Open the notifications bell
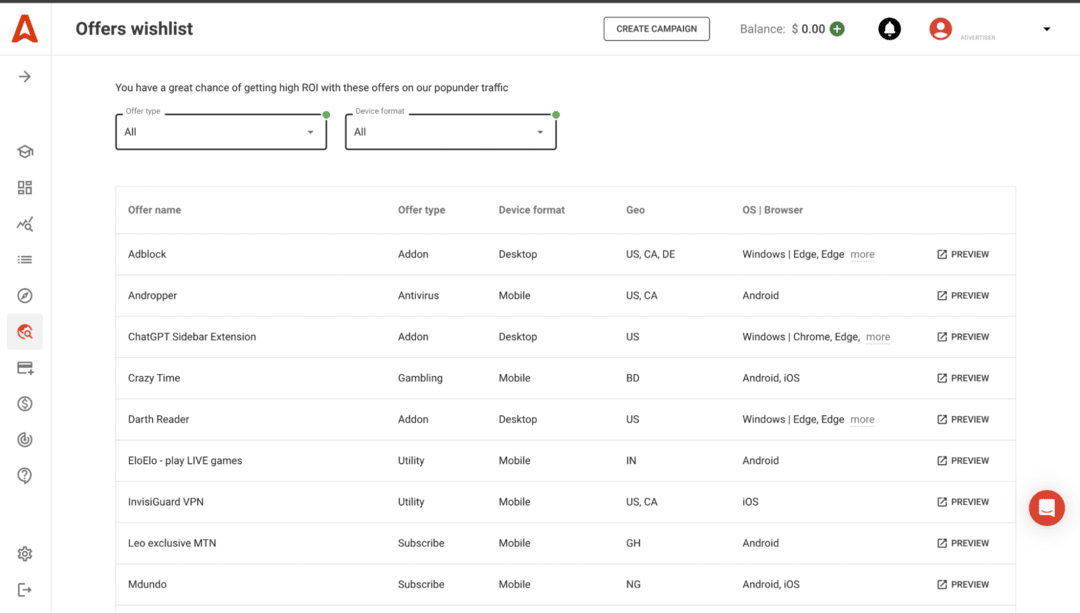1080x613 pixels. 889,29
